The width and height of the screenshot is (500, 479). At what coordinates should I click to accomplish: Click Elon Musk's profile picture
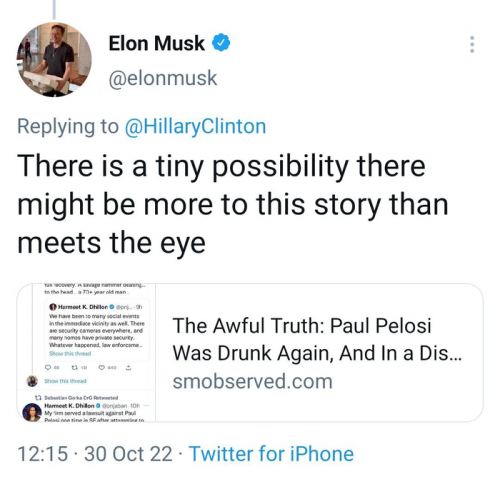(54, 60)
